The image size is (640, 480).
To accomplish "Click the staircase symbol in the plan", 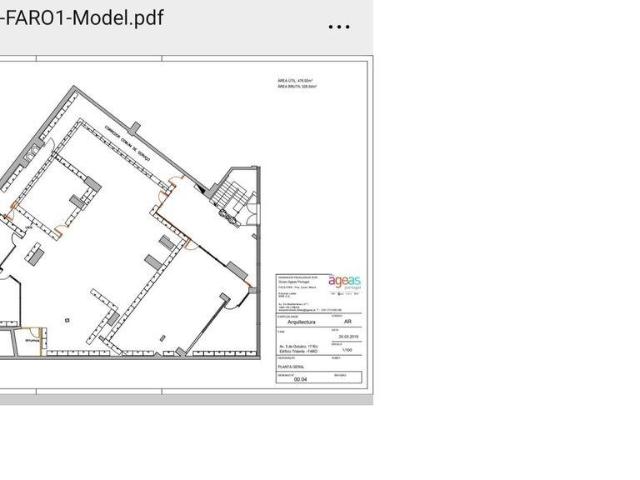I will [229, 194].
